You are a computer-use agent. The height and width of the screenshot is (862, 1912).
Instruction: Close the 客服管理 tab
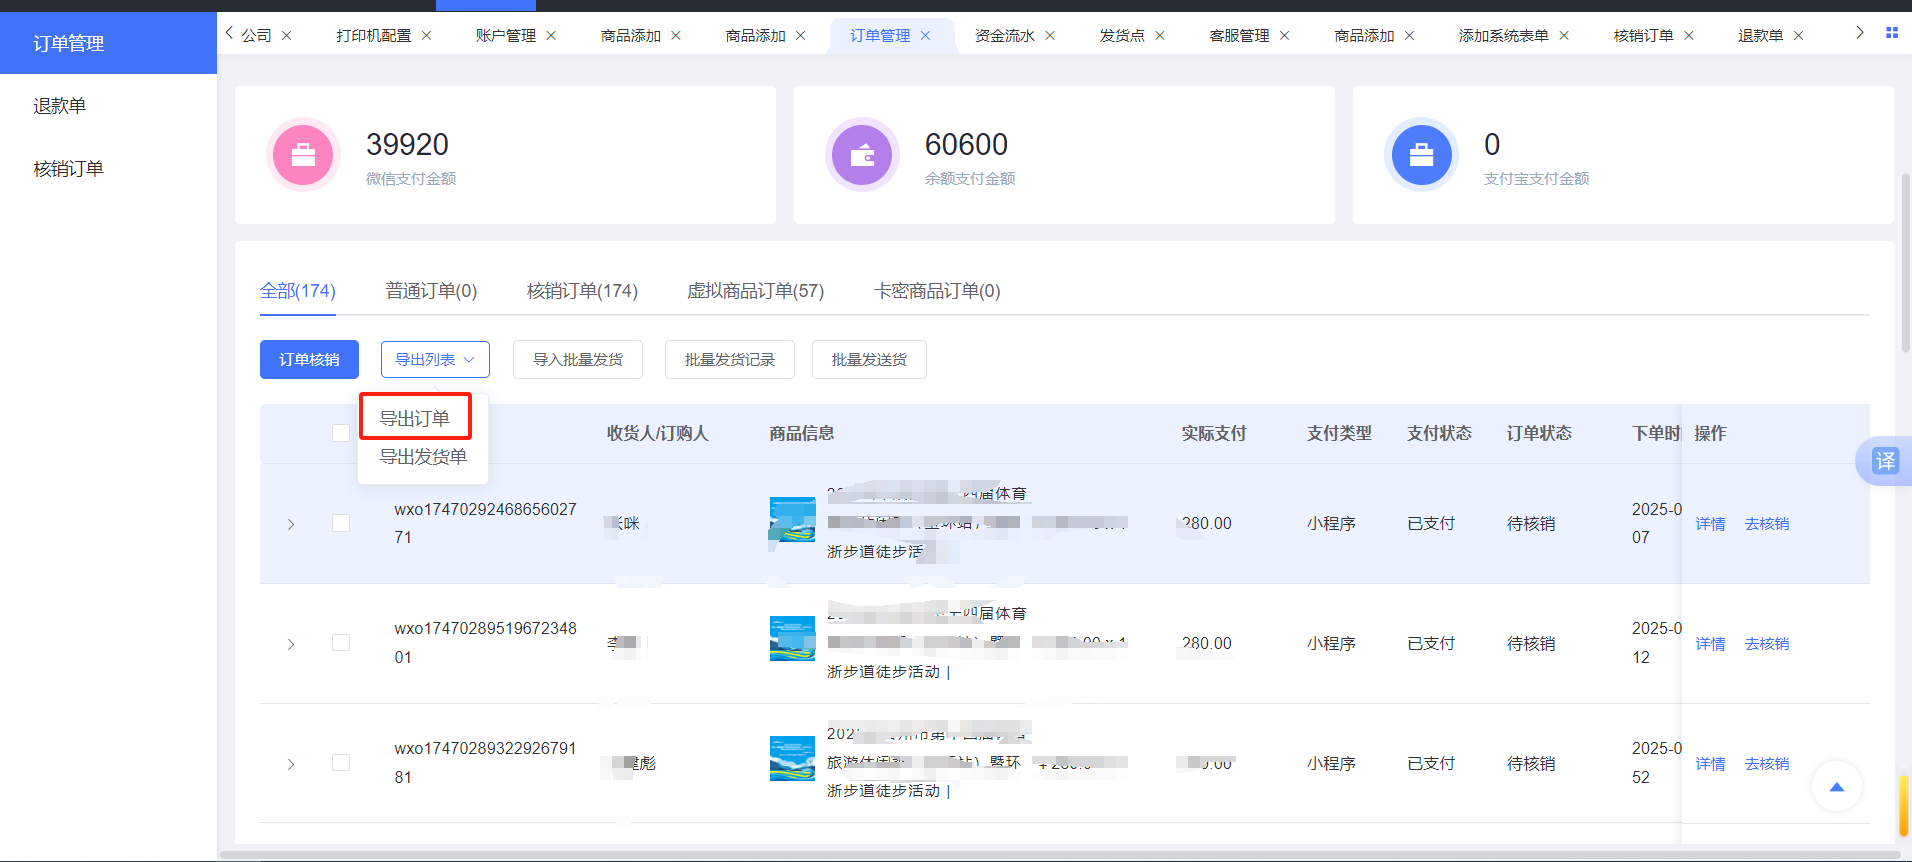pyautogui.click(x=1284, y=35)
